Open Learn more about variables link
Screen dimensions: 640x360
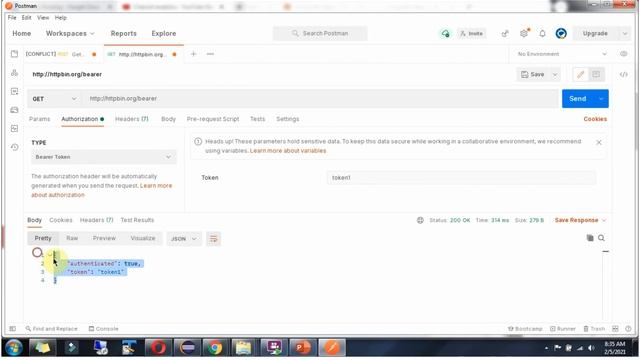(x=288, y=151)
